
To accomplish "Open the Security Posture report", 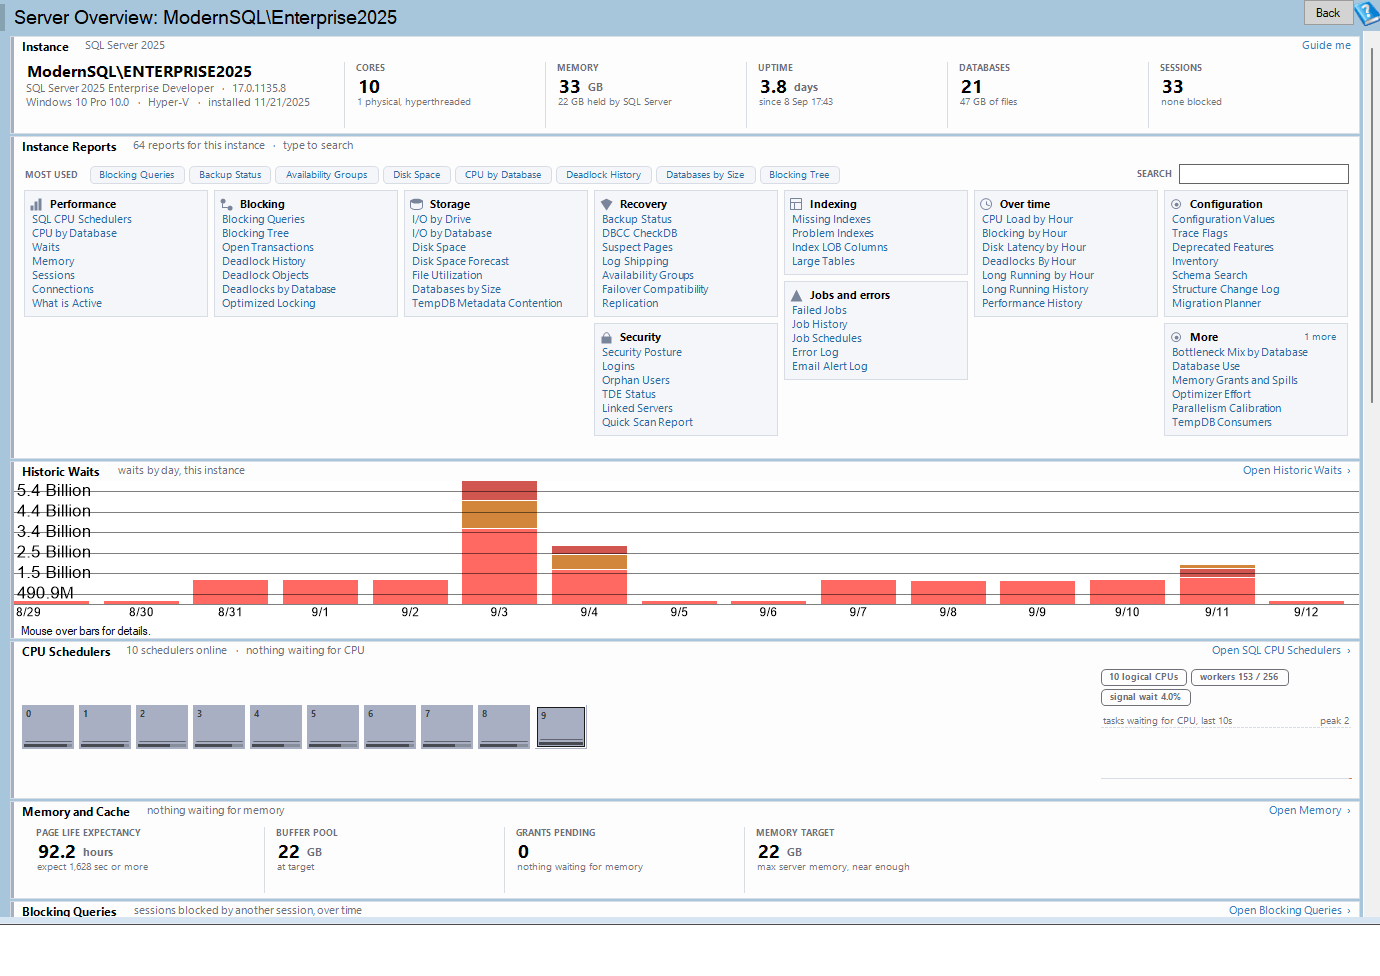I will click(642, 352).
